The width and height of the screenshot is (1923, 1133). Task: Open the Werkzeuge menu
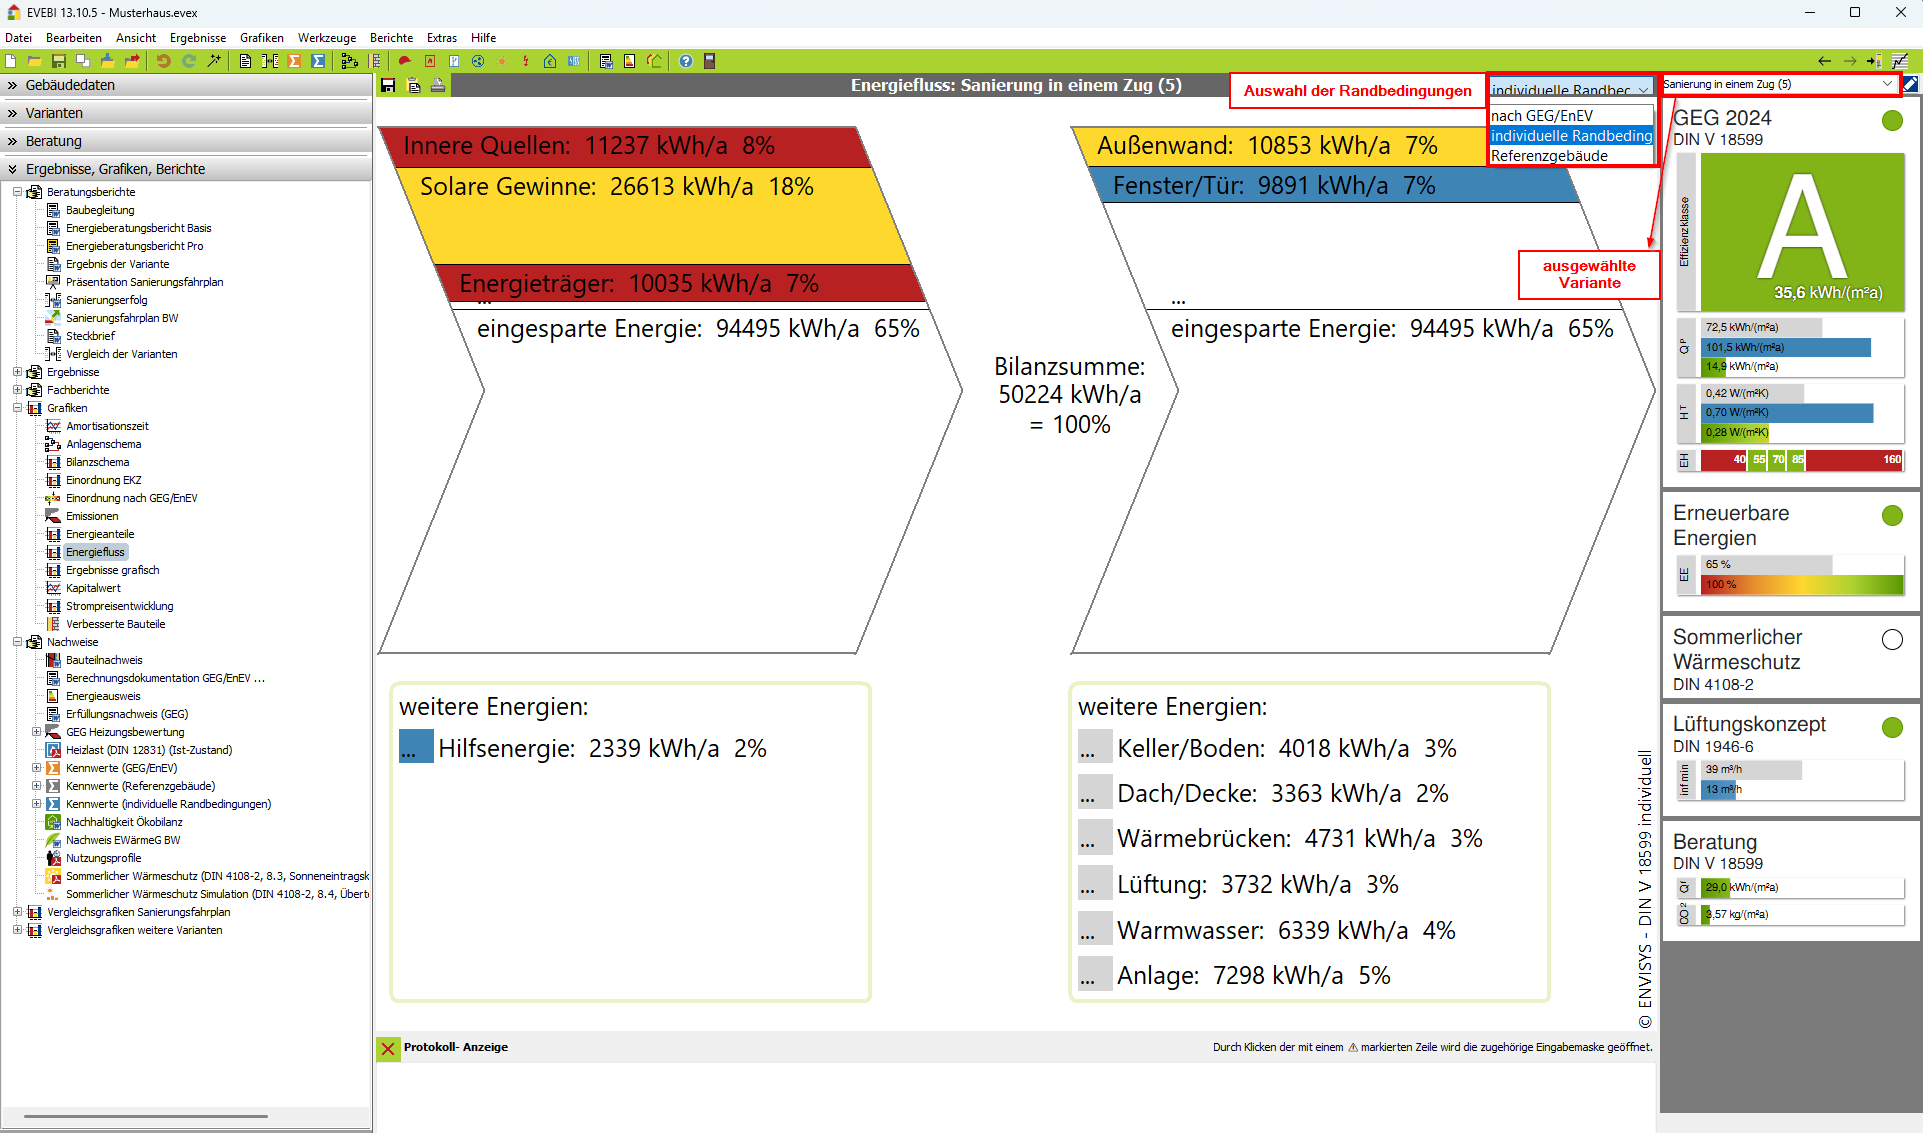[326, 38]
